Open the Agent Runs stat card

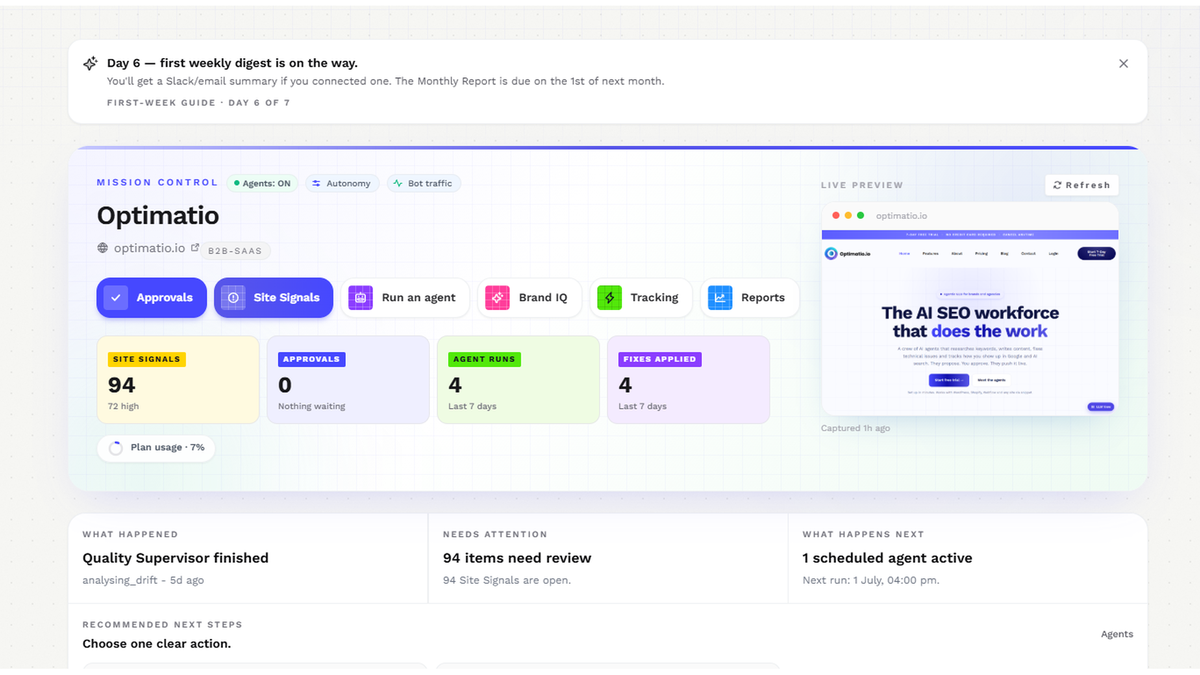[x=518, y=380]
